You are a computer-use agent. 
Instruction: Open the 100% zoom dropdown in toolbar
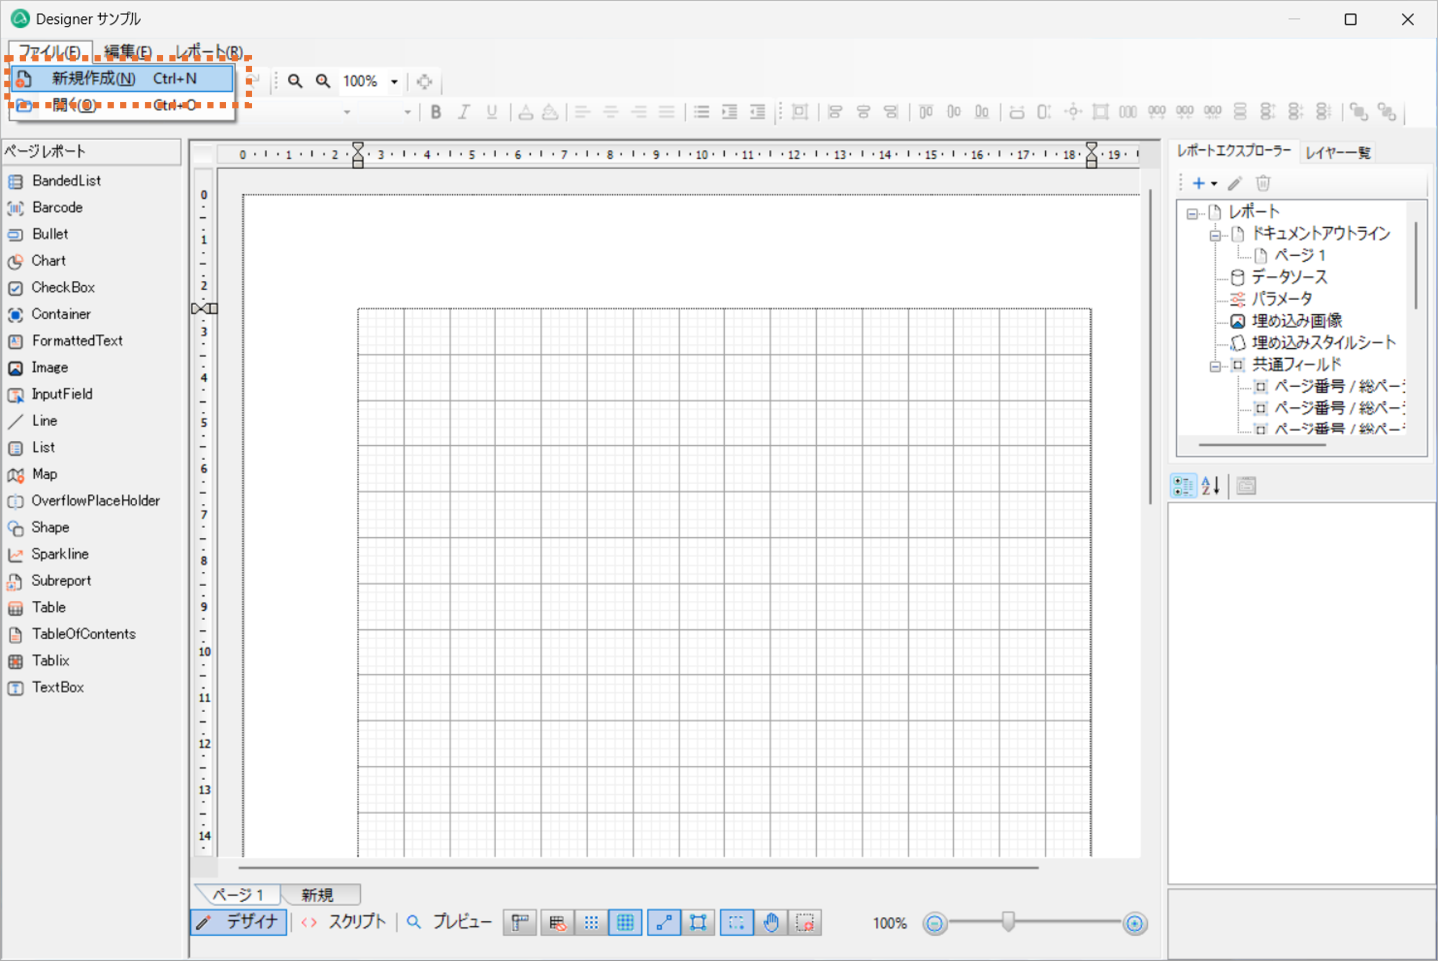[394, 82]
